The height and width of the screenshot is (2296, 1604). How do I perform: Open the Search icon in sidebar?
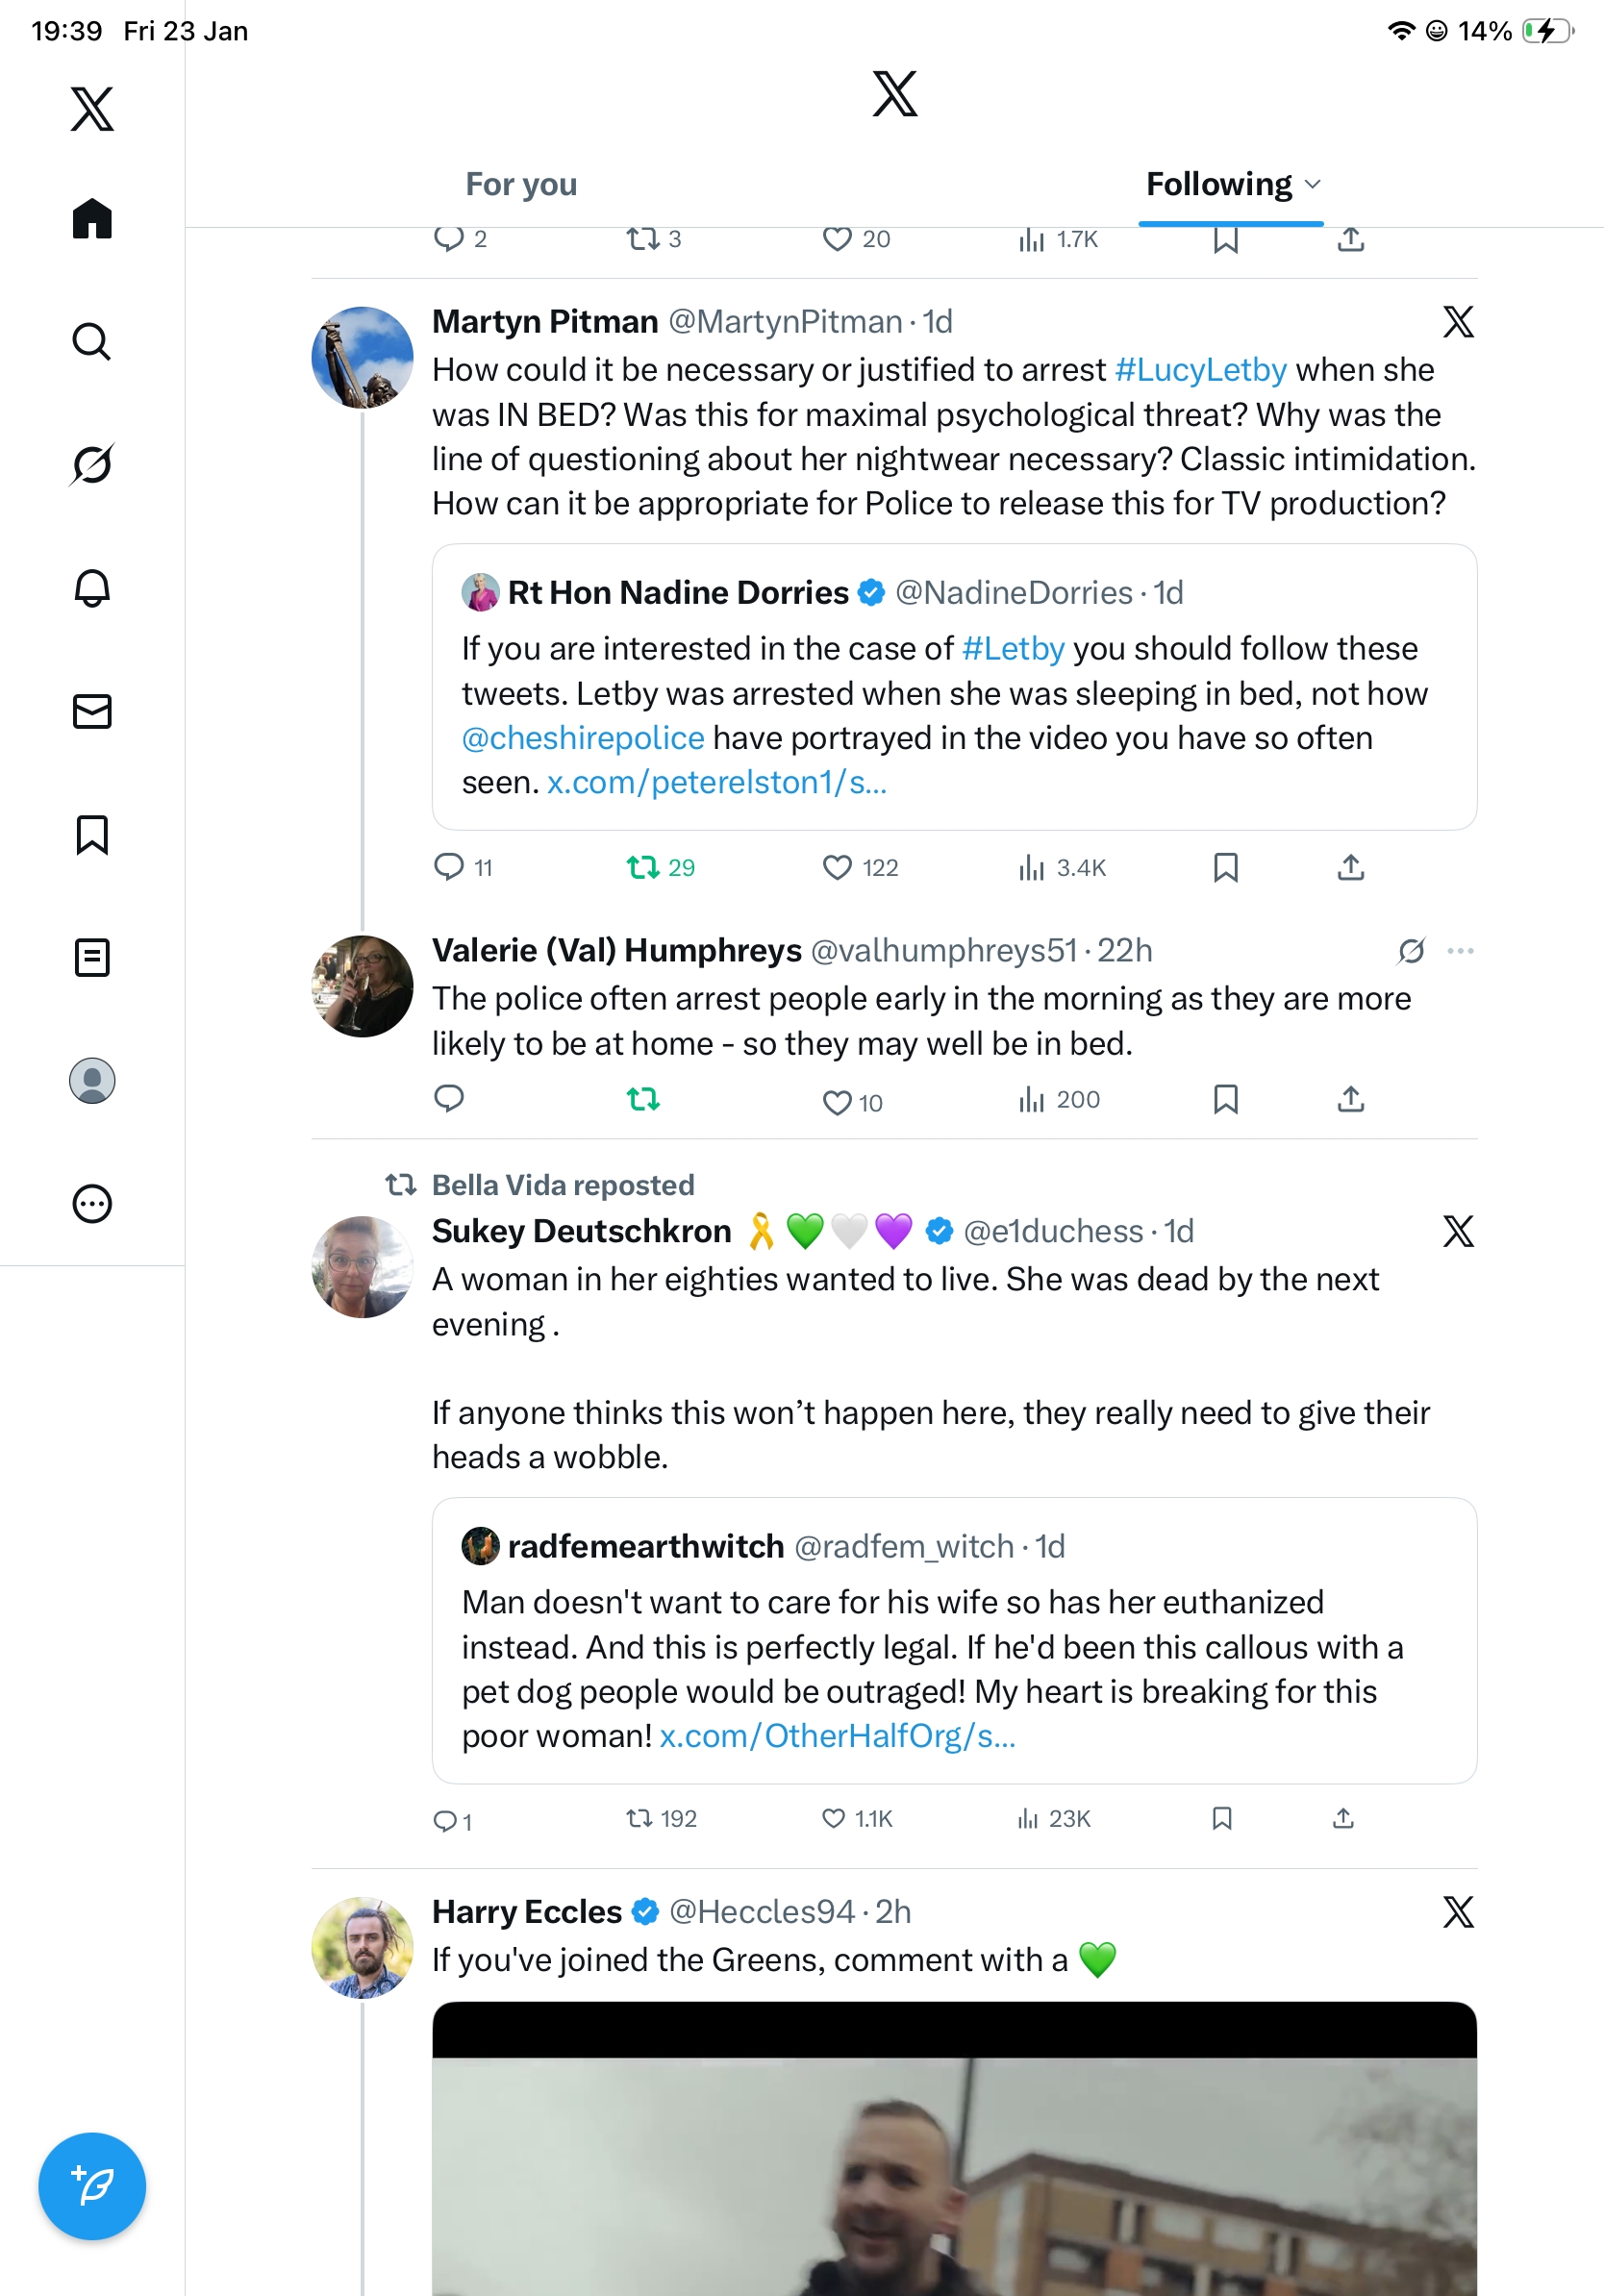[91, 342]
